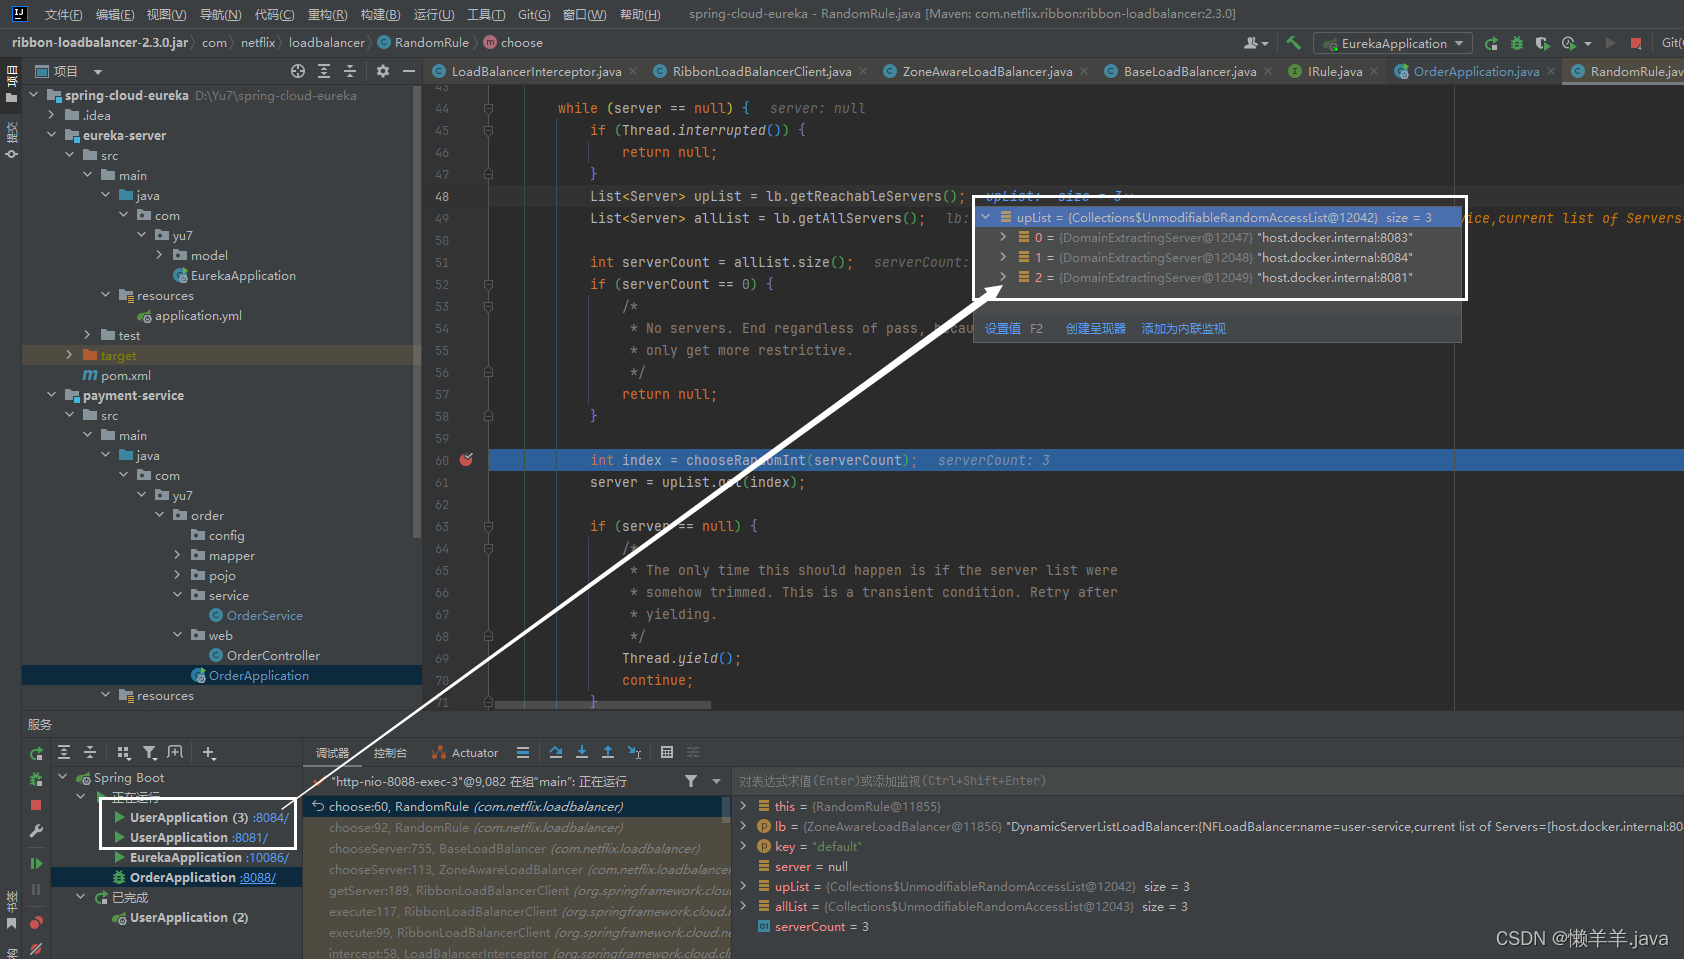
Task: Hide the project panel with the minus icon
Action: coord(408,71)
